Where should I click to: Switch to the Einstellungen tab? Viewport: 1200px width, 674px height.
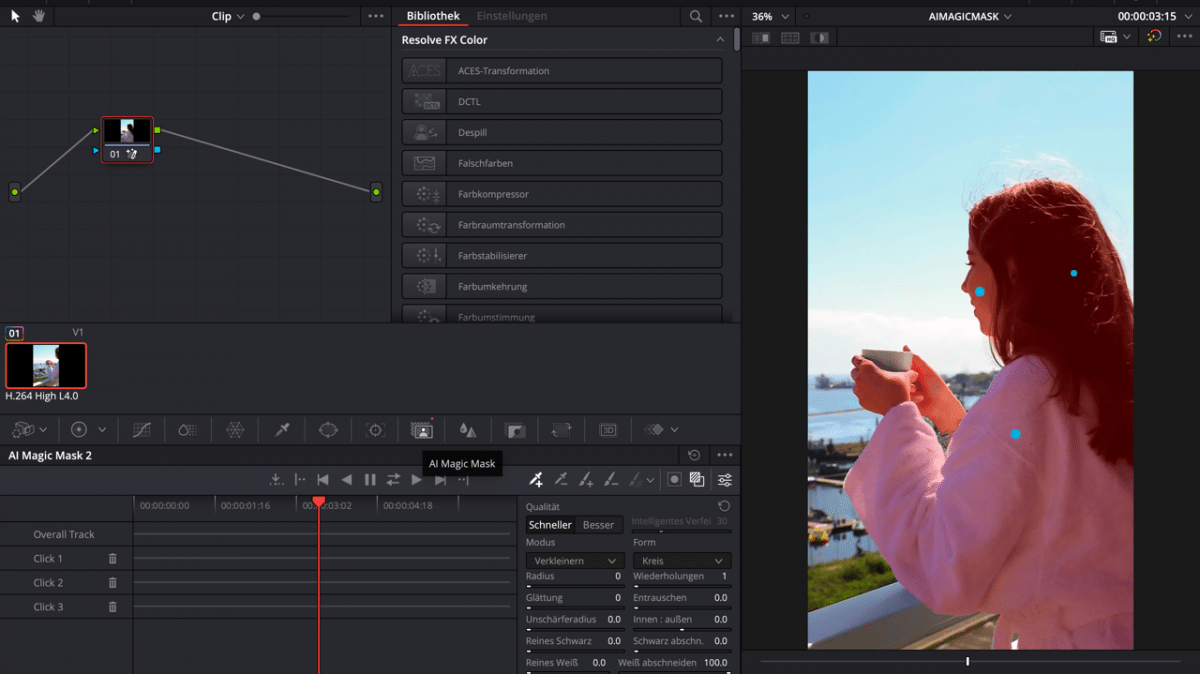coord(511,16)
